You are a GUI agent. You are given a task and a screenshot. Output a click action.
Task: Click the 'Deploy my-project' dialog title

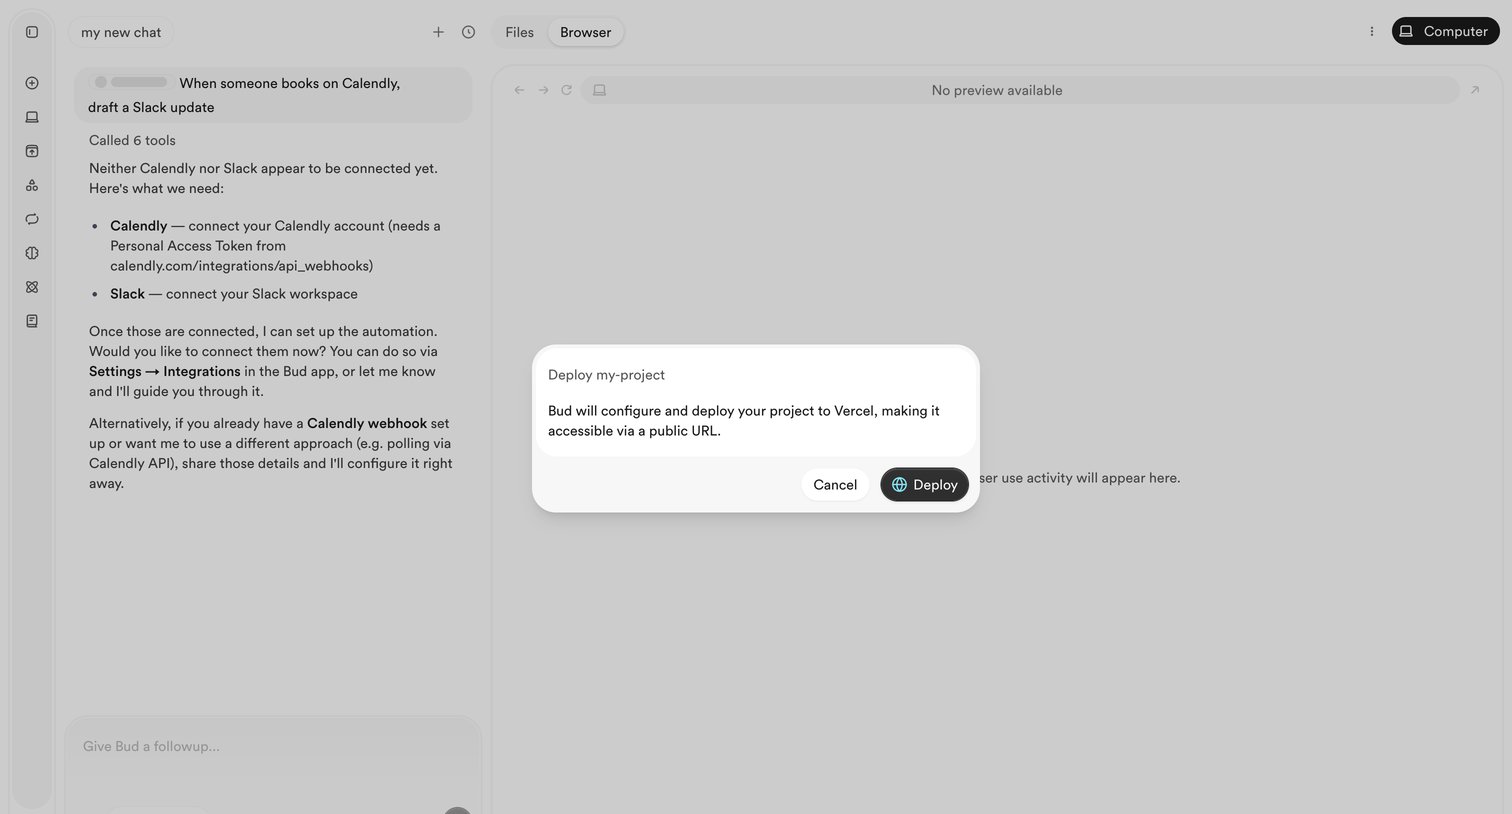(x=606, y=375)
